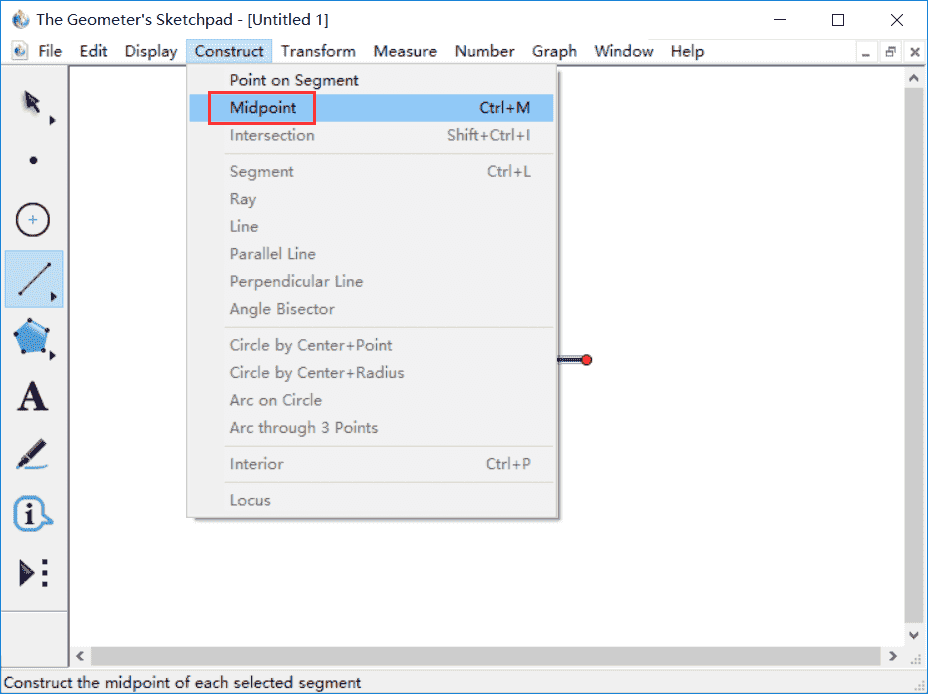The image size is (928, 694).
Task: Open the Number menu
Action: 485,51
